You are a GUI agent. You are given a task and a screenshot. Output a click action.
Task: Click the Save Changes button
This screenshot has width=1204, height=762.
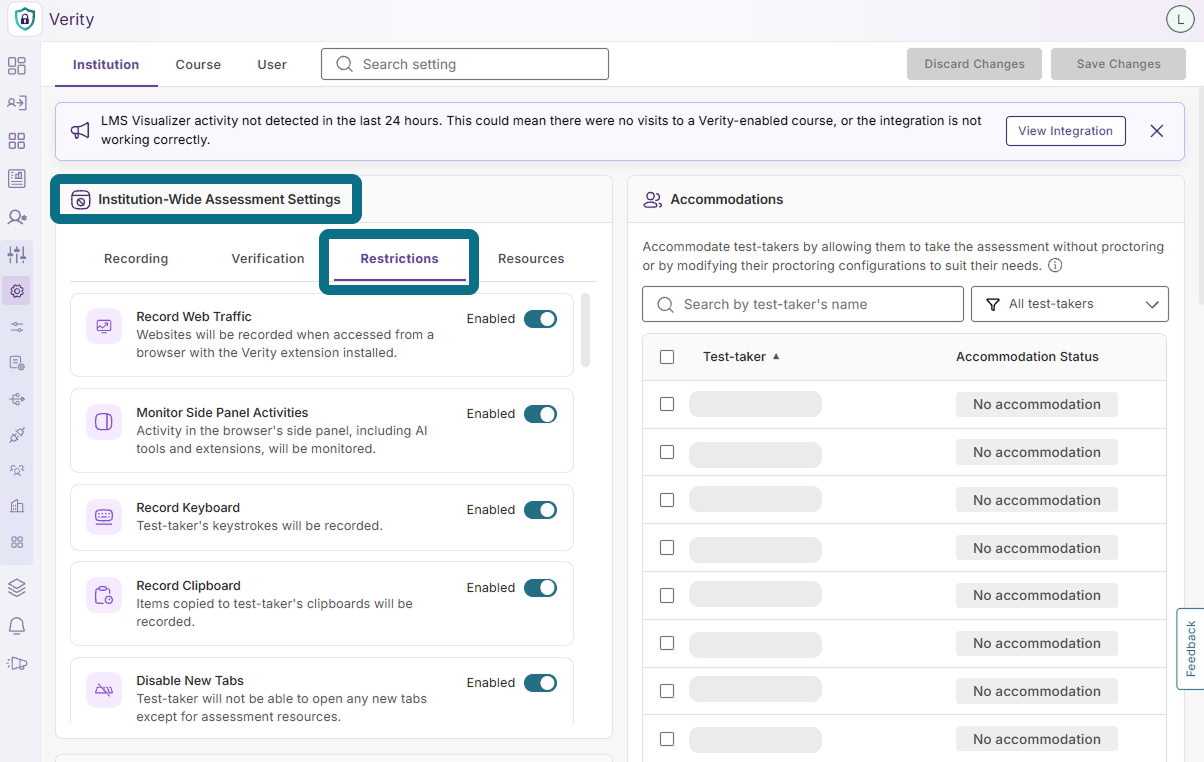click(x=1118, y=64)
